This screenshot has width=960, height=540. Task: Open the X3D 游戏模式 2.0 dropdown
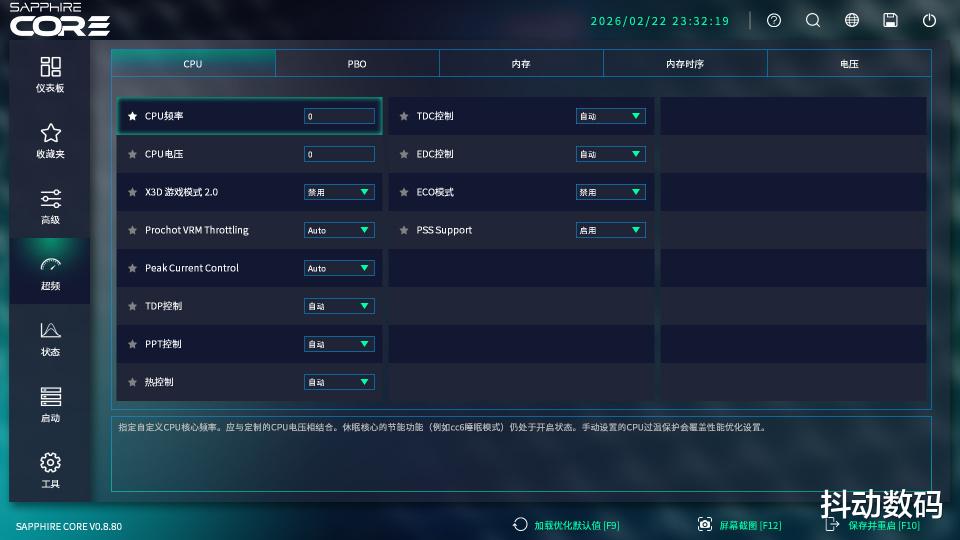pos(339,192)
